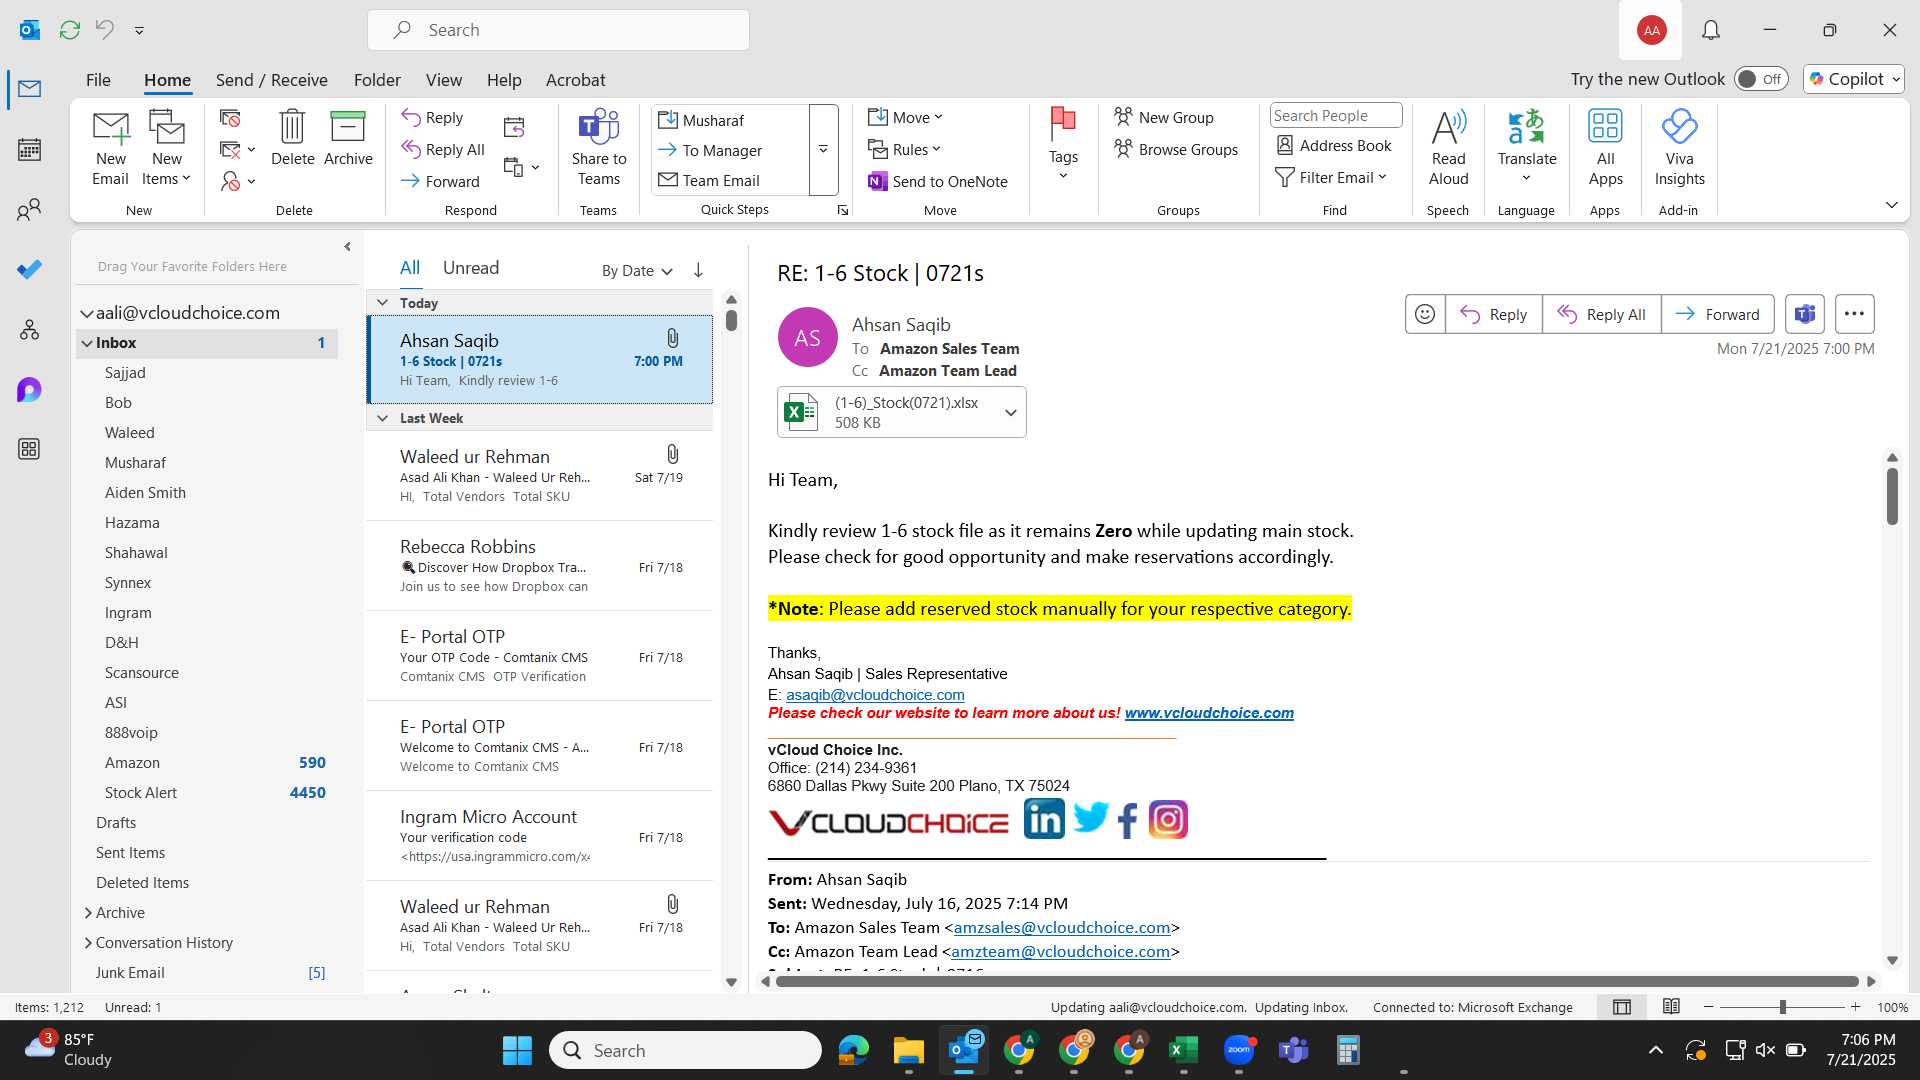Switch to the Unread filter

471,268
